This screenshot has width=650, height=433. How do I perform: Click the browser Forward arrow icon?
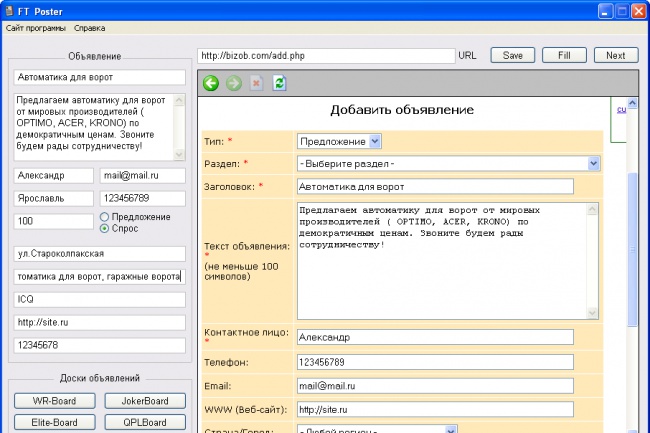[233, 83]
